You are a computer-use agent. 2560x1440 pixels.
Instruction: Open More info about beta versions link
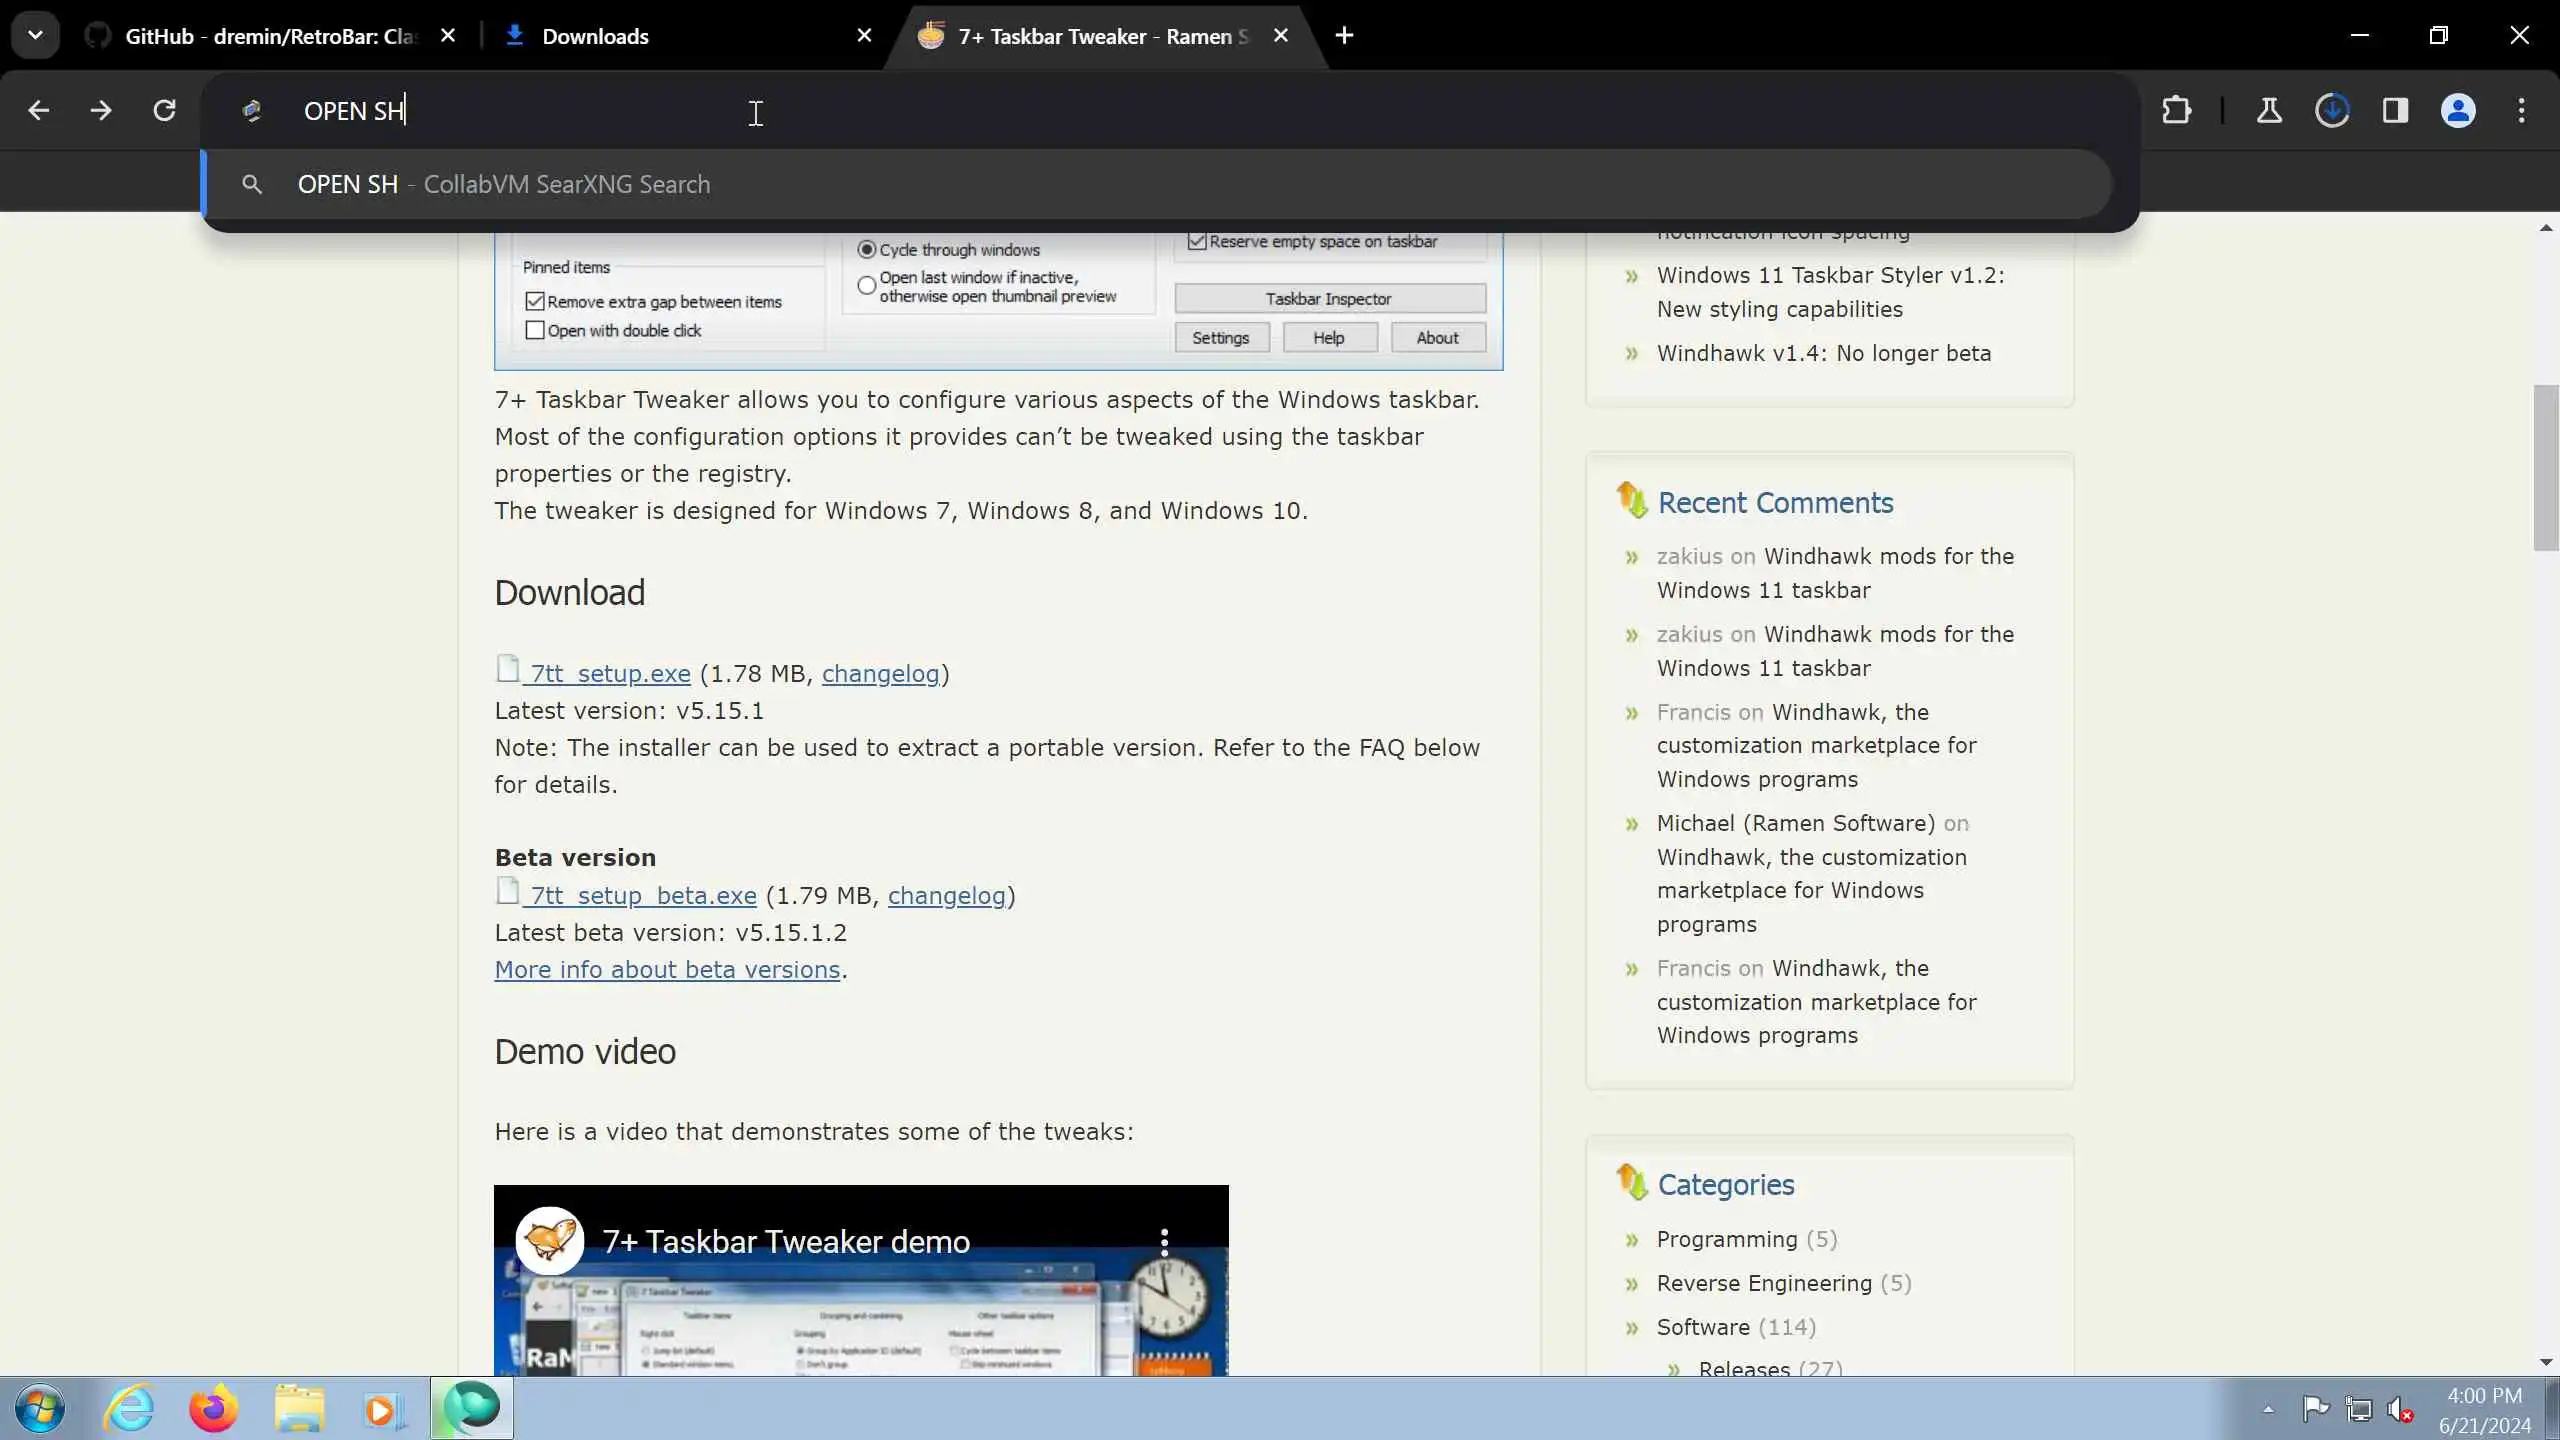click(x=667, y=970)
